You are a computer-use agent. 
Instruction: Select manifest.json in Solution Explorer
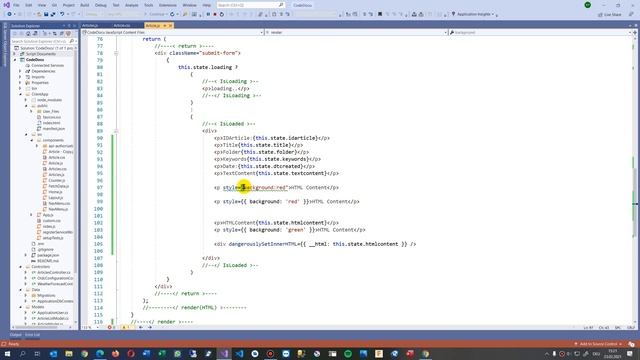[53, 129]
